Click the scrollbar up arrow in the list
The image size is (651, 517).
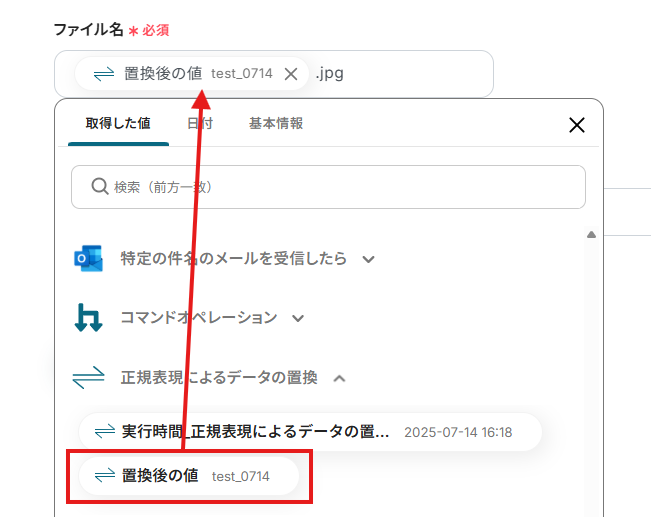point(591,235)
